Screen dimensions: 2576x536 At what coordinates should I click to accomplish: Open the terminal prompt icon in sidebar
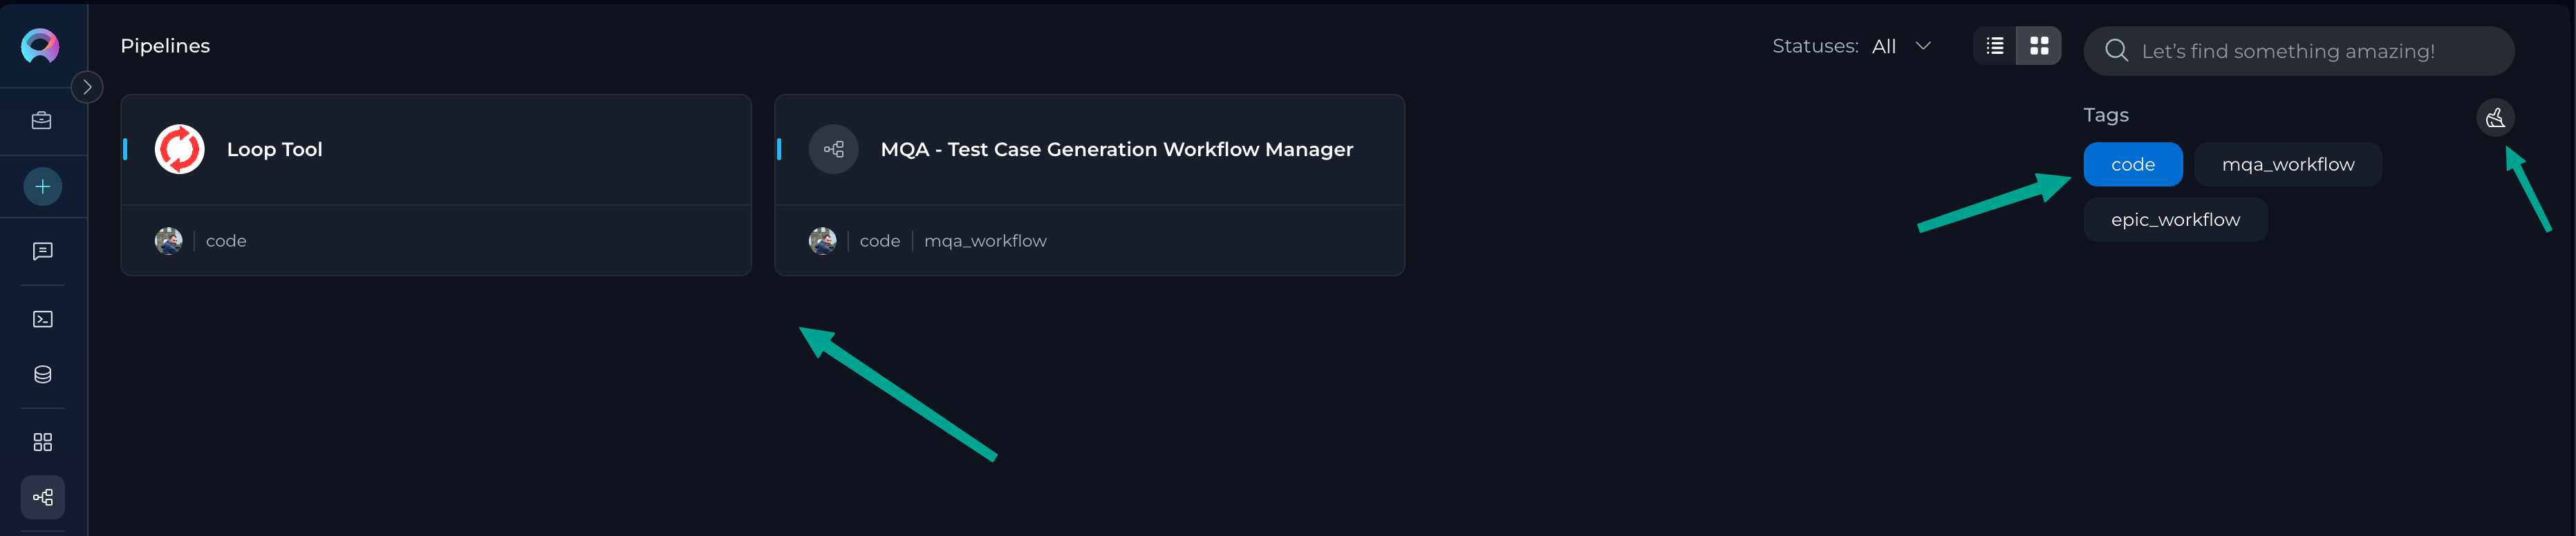[42, 319]
